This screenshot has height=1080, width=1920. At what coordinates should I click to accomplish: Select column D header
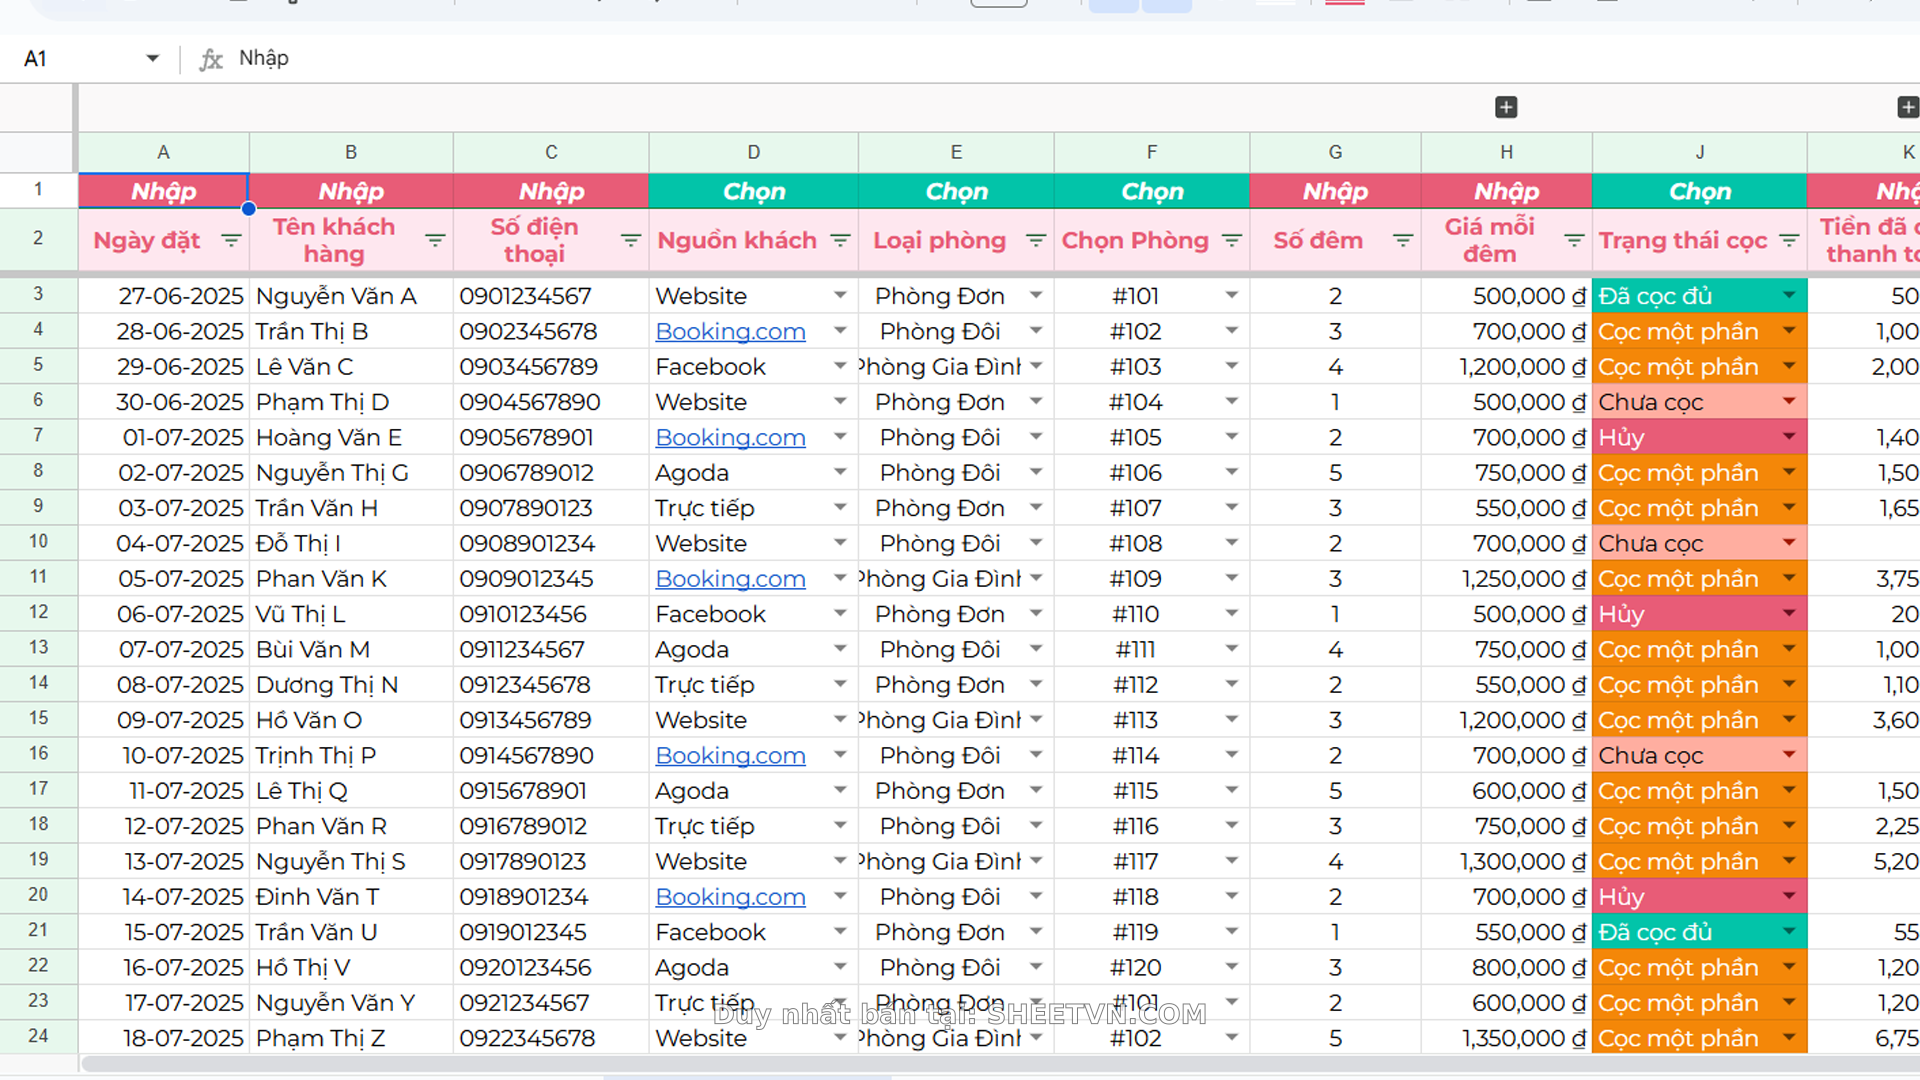753,152
